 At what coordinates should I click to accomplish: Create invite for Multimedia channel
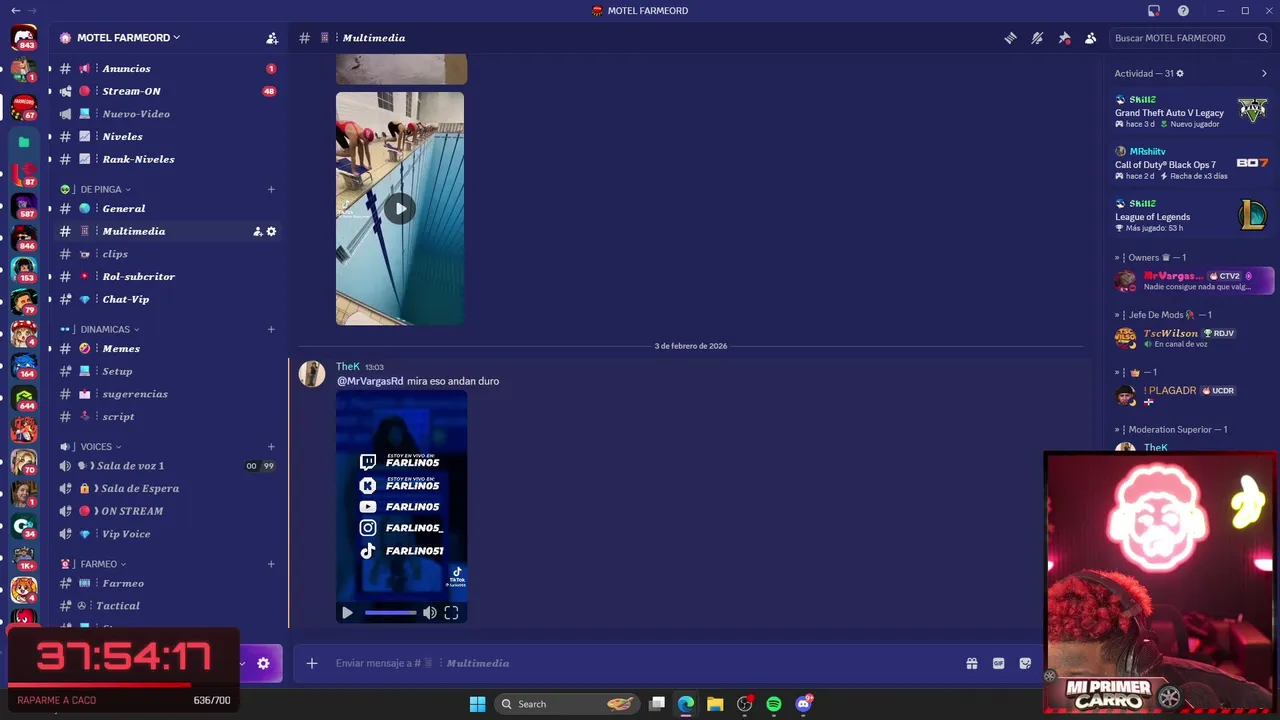coord(257,231)
